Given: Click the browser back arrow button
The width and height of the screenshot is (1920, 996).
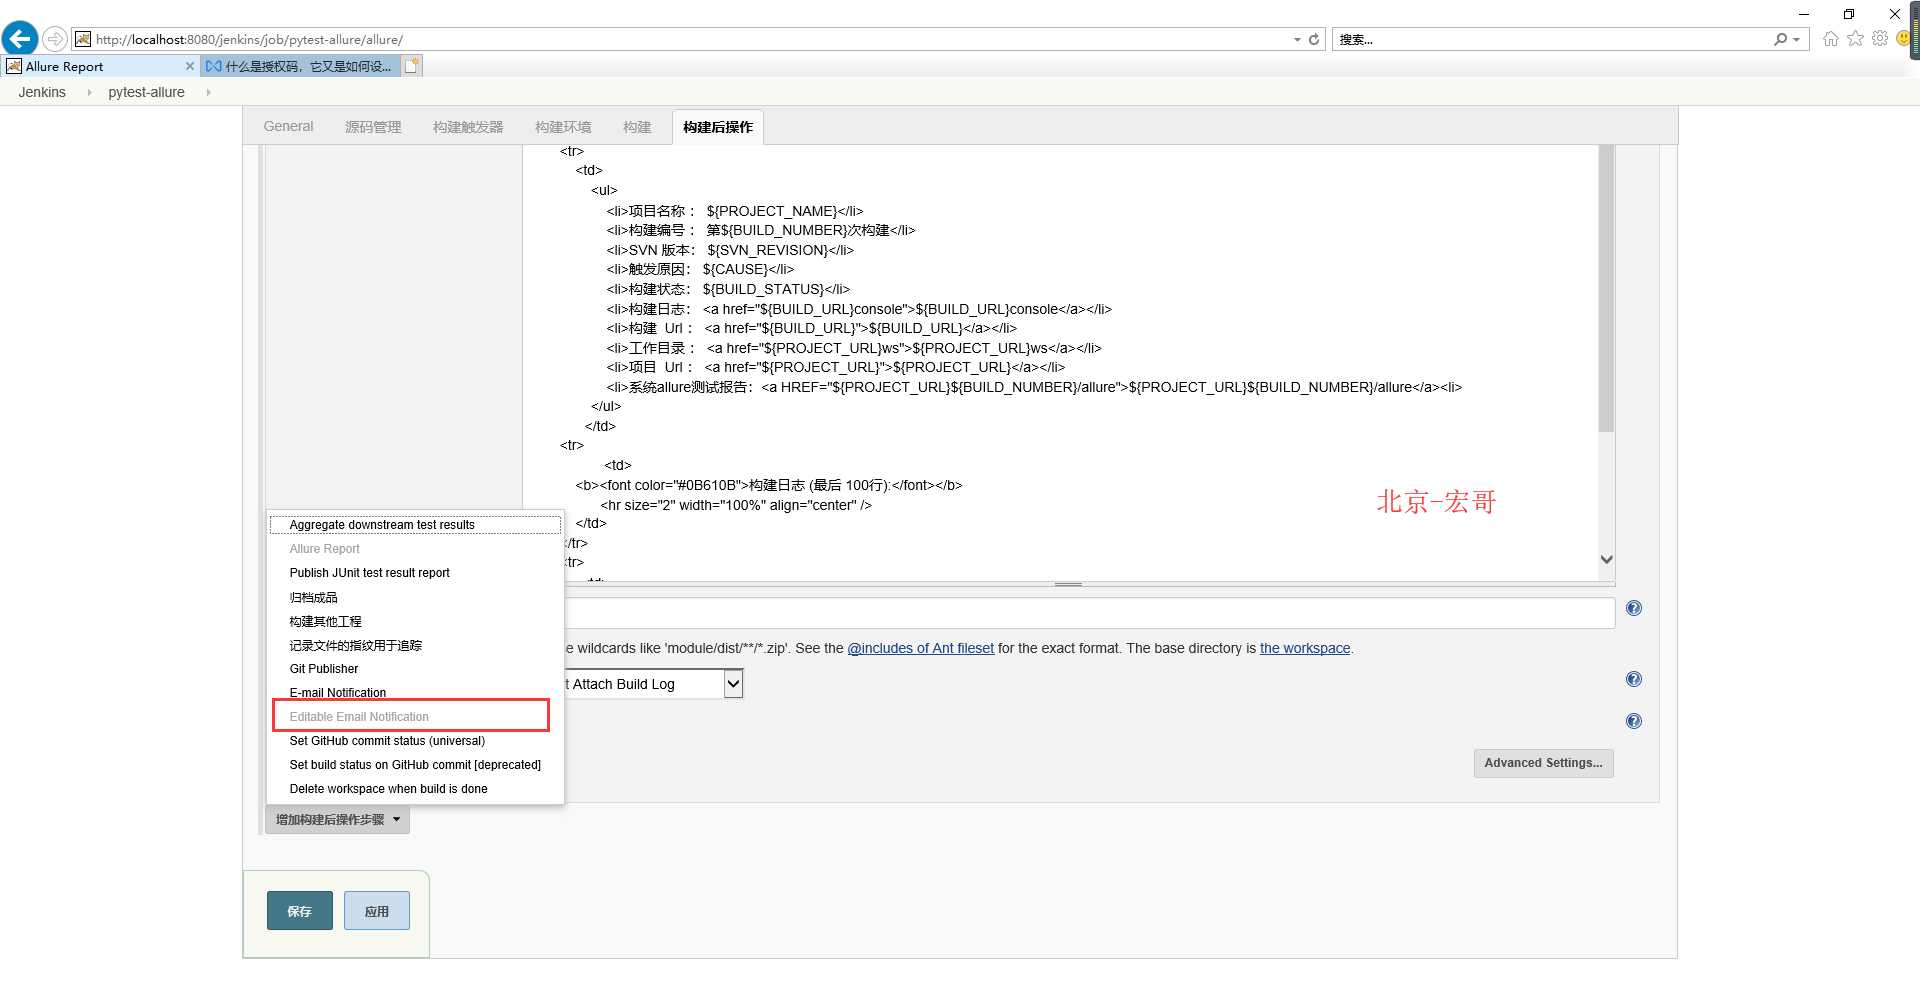Looking at the screenshot, I should point(20,39).
